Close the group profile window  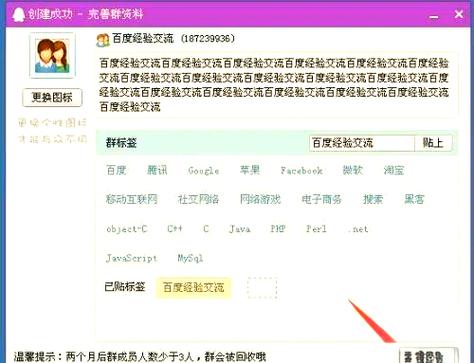pos(459,14)
